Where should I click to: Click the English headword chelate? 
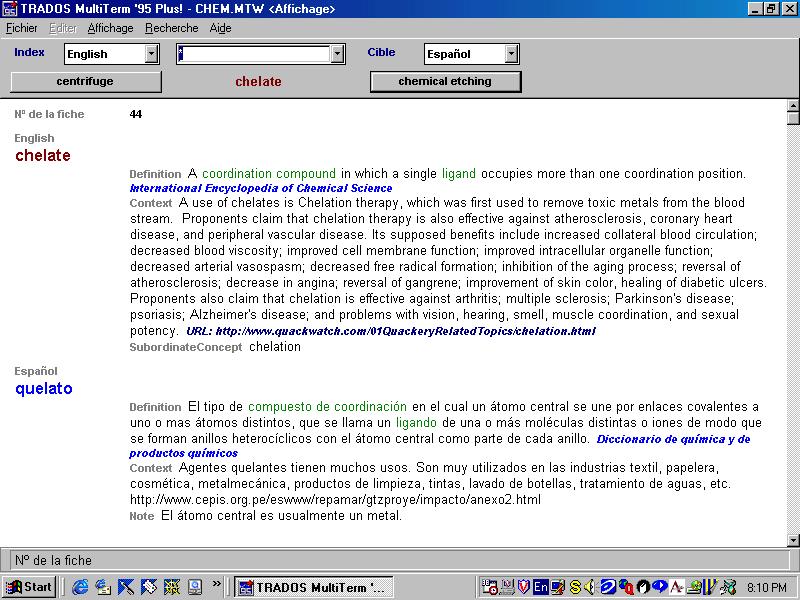[43, 156]
